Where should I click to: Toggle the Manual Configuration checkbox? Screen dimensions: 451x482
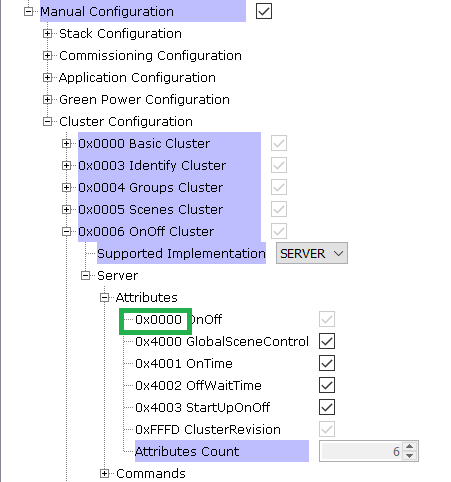coord(264,11)
